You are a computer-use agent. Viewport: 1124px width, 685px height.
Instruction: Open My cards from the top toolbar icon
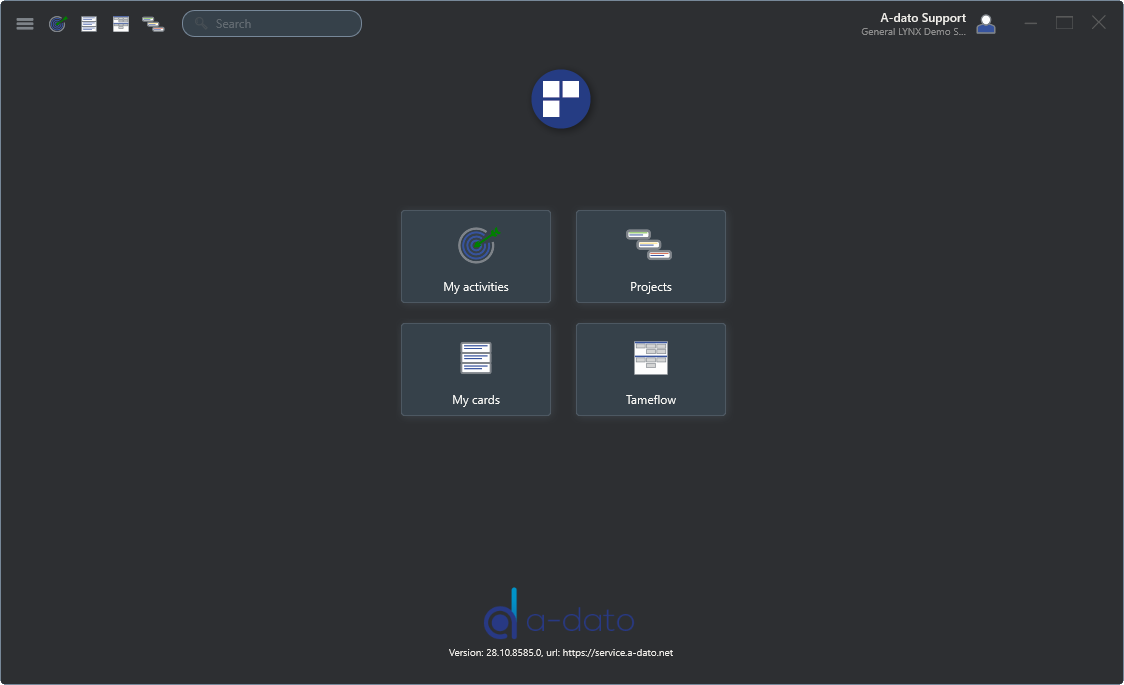coord(89,24)
